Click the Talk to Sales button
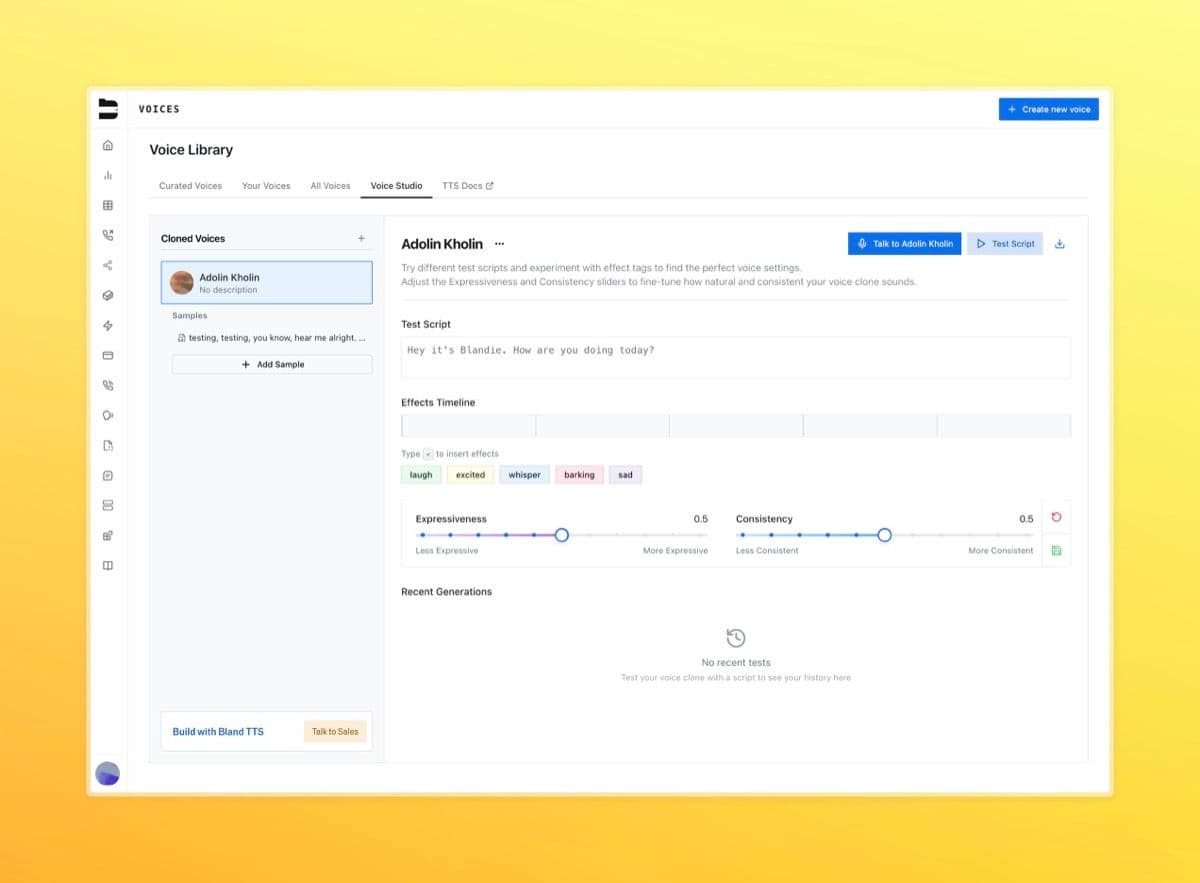 click(335, 732)
